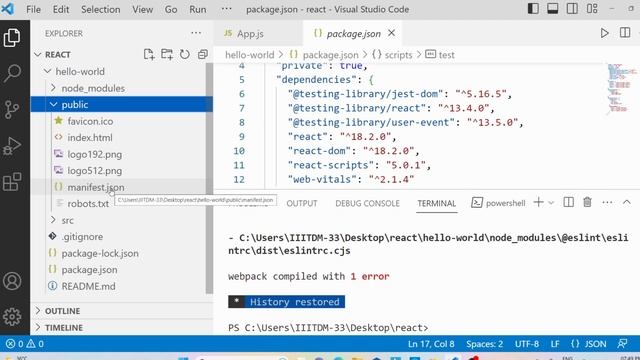The width and height of the screenshot is (640, 360).
Task: Click the Ln 17, Col 8 status item
Action: pyautogui.click(x=431, y=344)
